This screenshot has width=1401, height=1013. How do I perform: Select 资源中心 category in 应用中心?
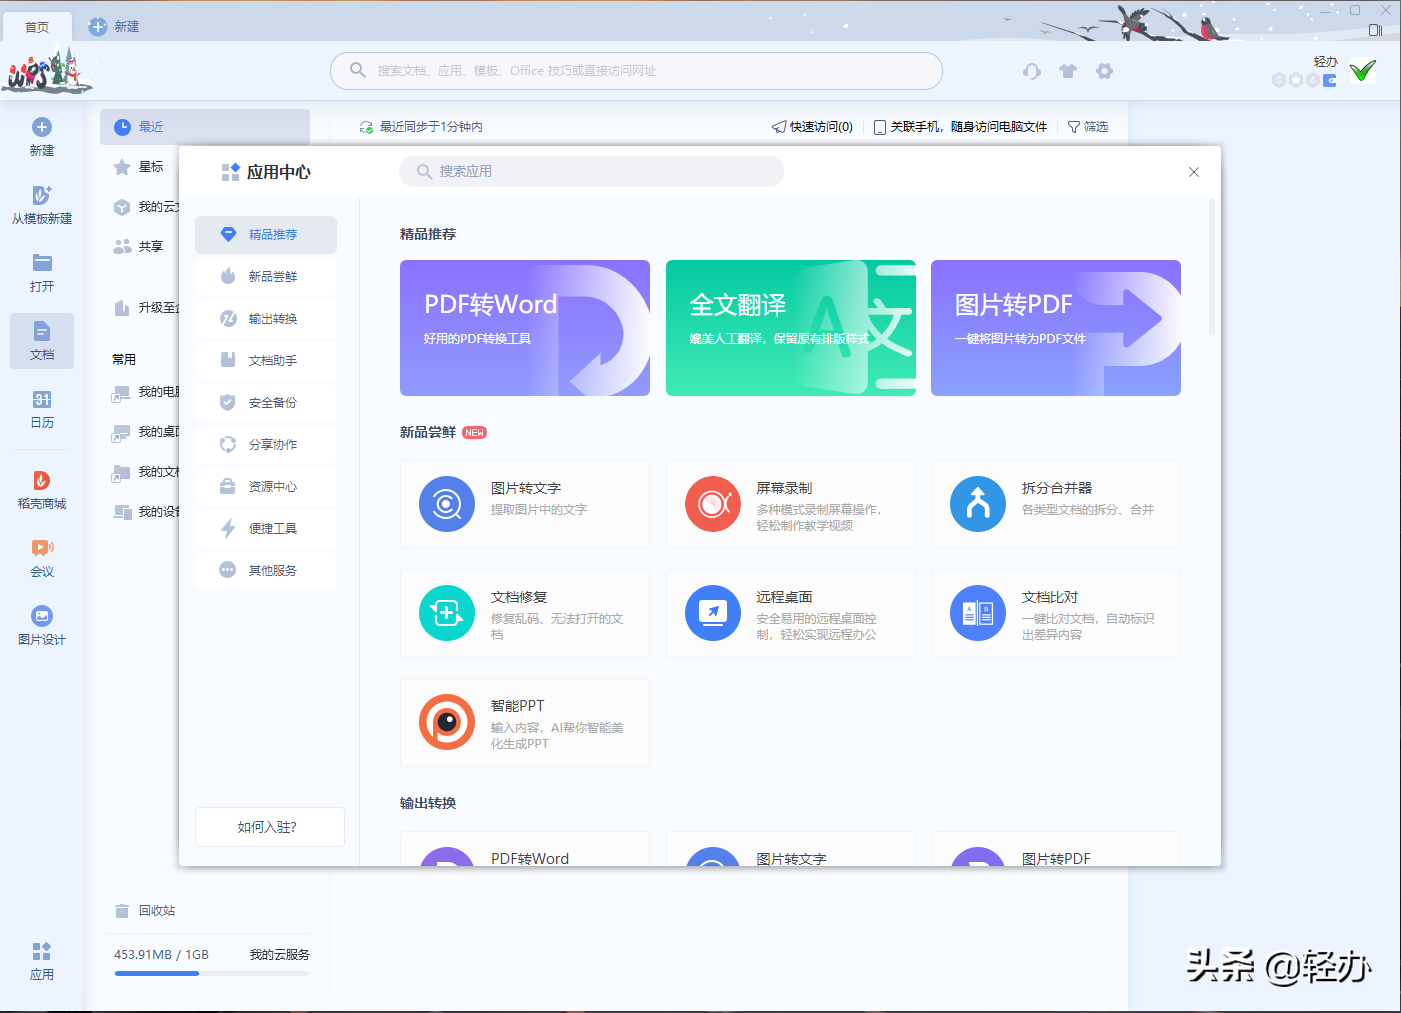click(x=266, y=487)
